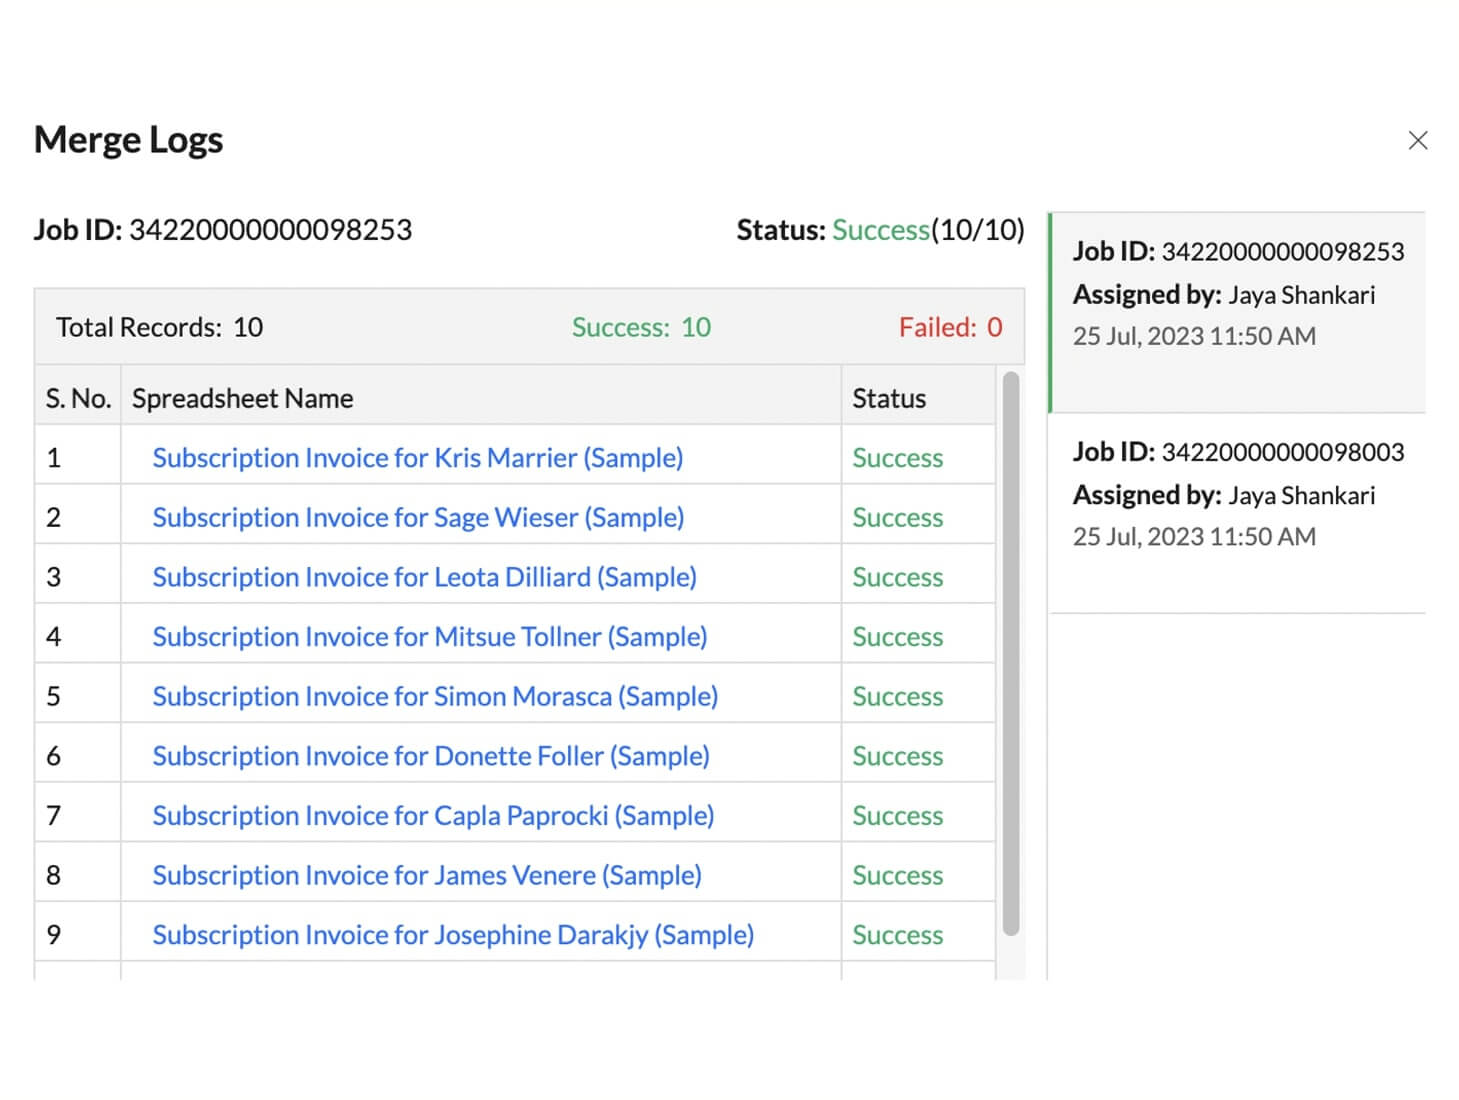Open Subscription Invoice for Kris Marrier
This screenshot has height=1100, width=1459.
(x=417, y=458)
